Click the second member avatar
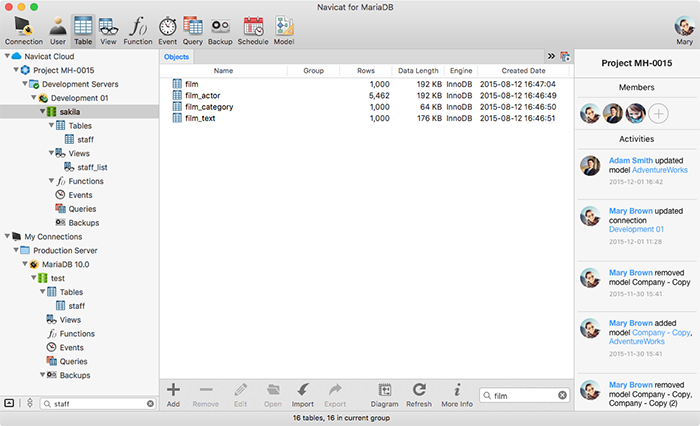The width and height of the screenshot is (700, 426). [612, 113]
